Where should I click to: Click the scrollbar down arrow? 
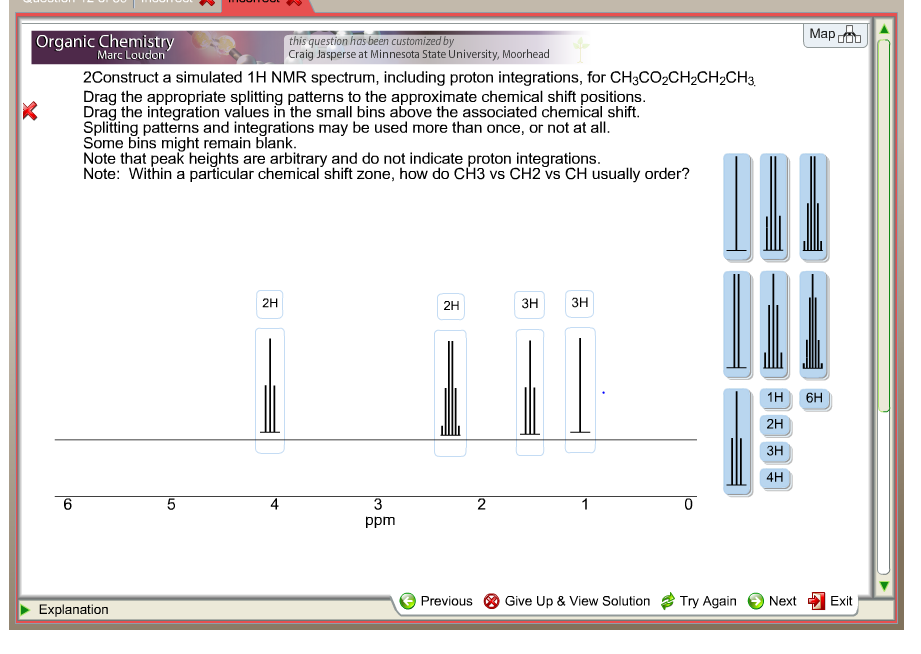point(884,586)
